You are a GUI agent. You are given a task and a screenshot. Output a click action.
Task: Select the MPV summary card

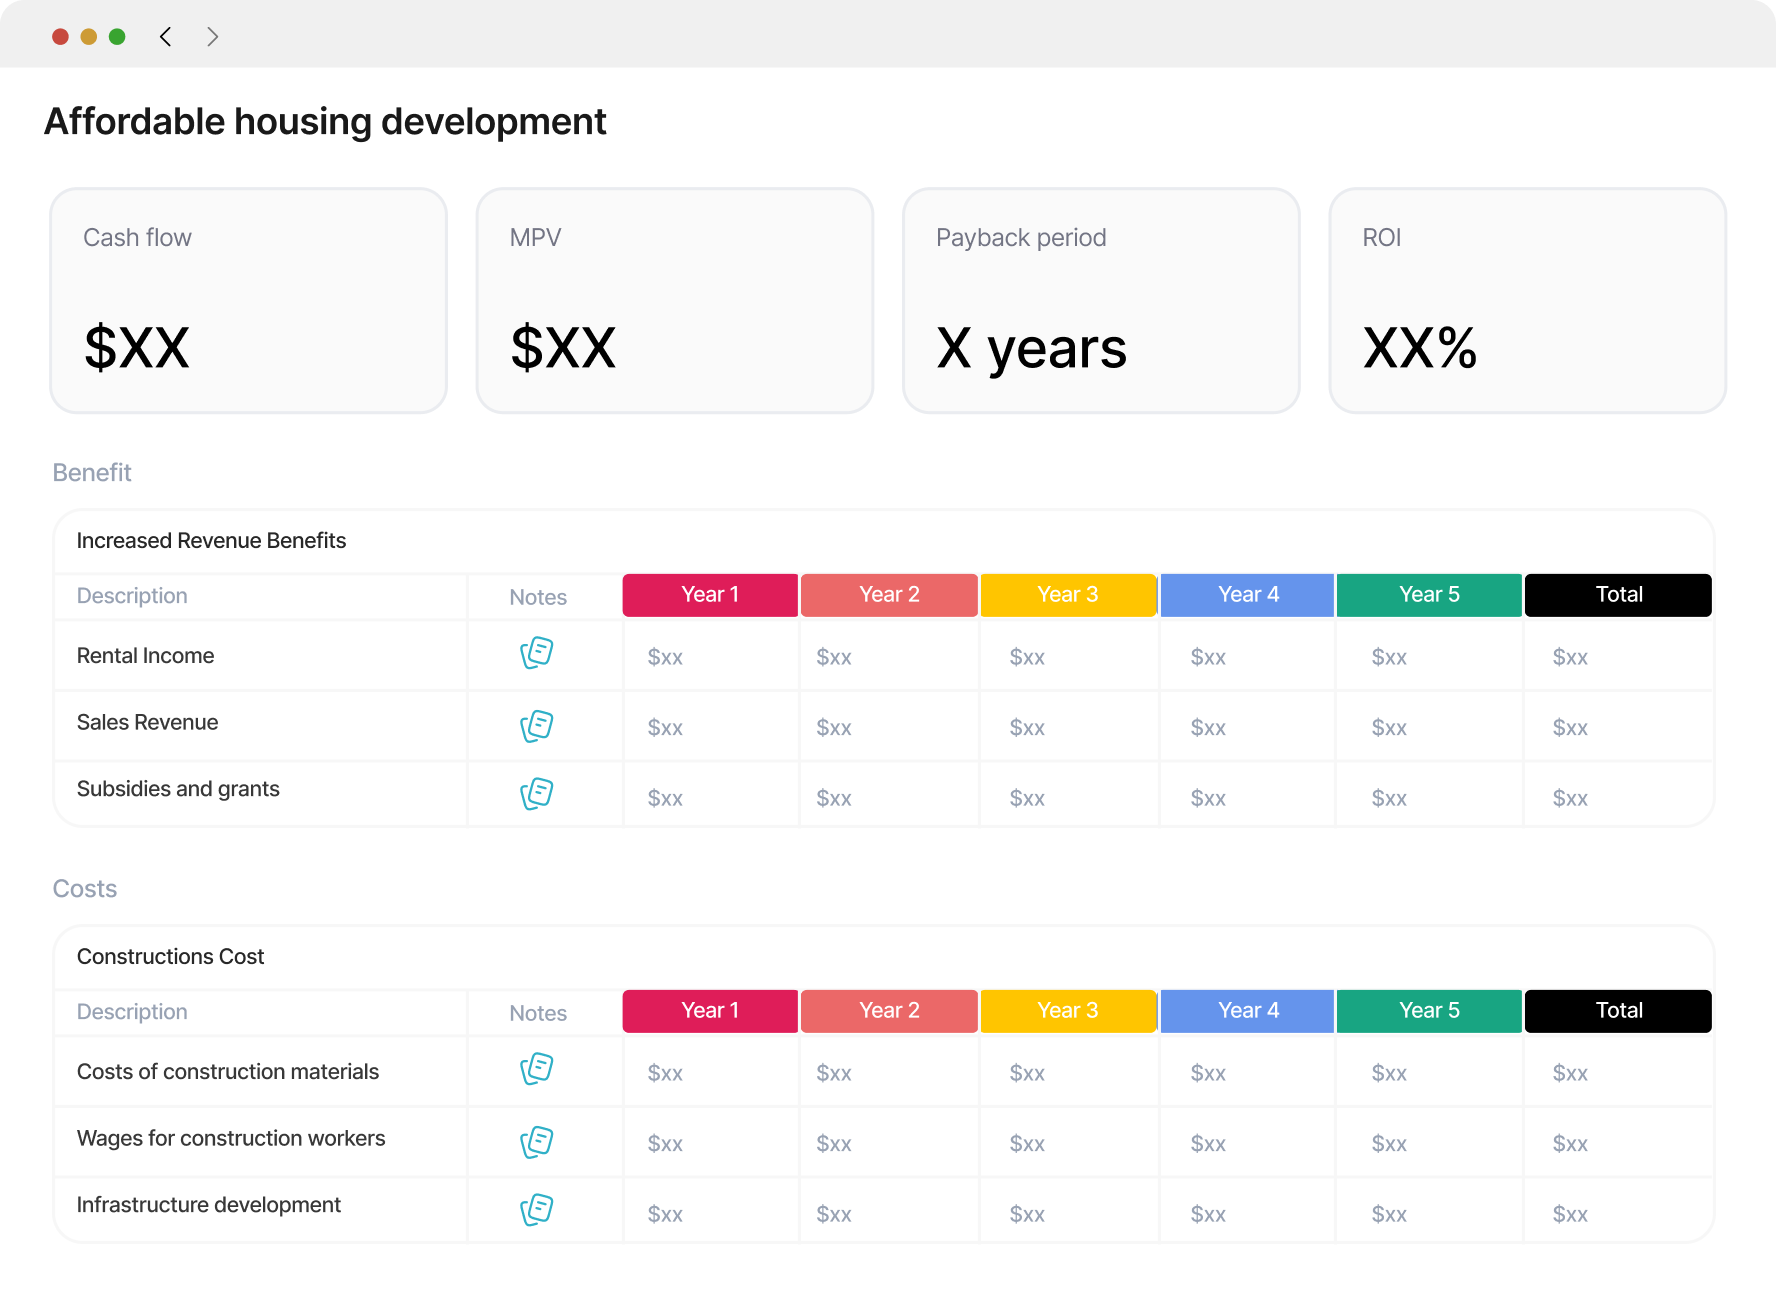[x=675, y=301]
